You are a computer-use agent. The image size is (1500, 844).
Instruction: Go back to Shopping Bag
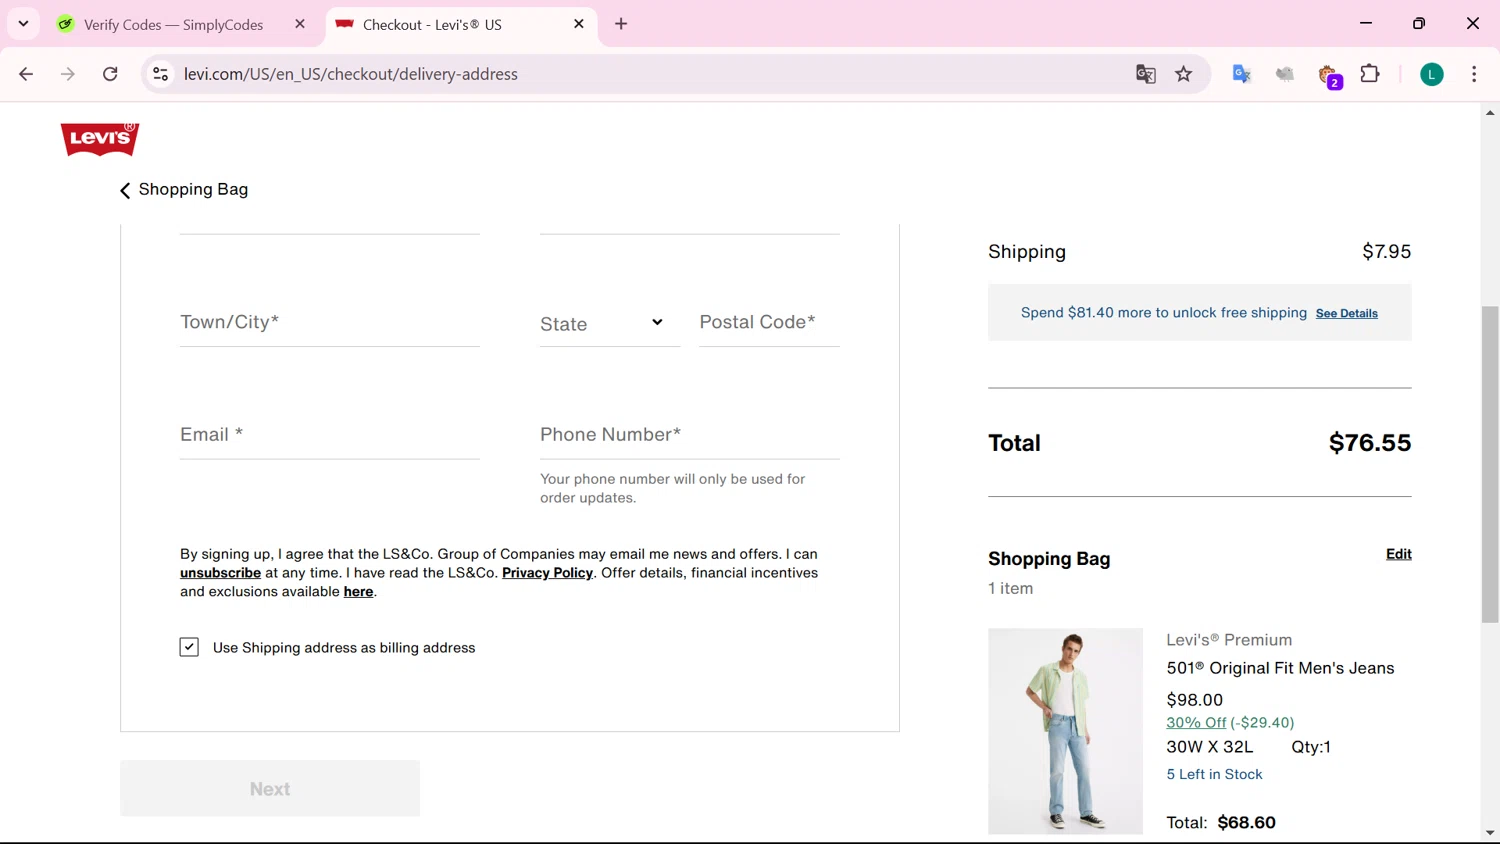click(184, 190)
